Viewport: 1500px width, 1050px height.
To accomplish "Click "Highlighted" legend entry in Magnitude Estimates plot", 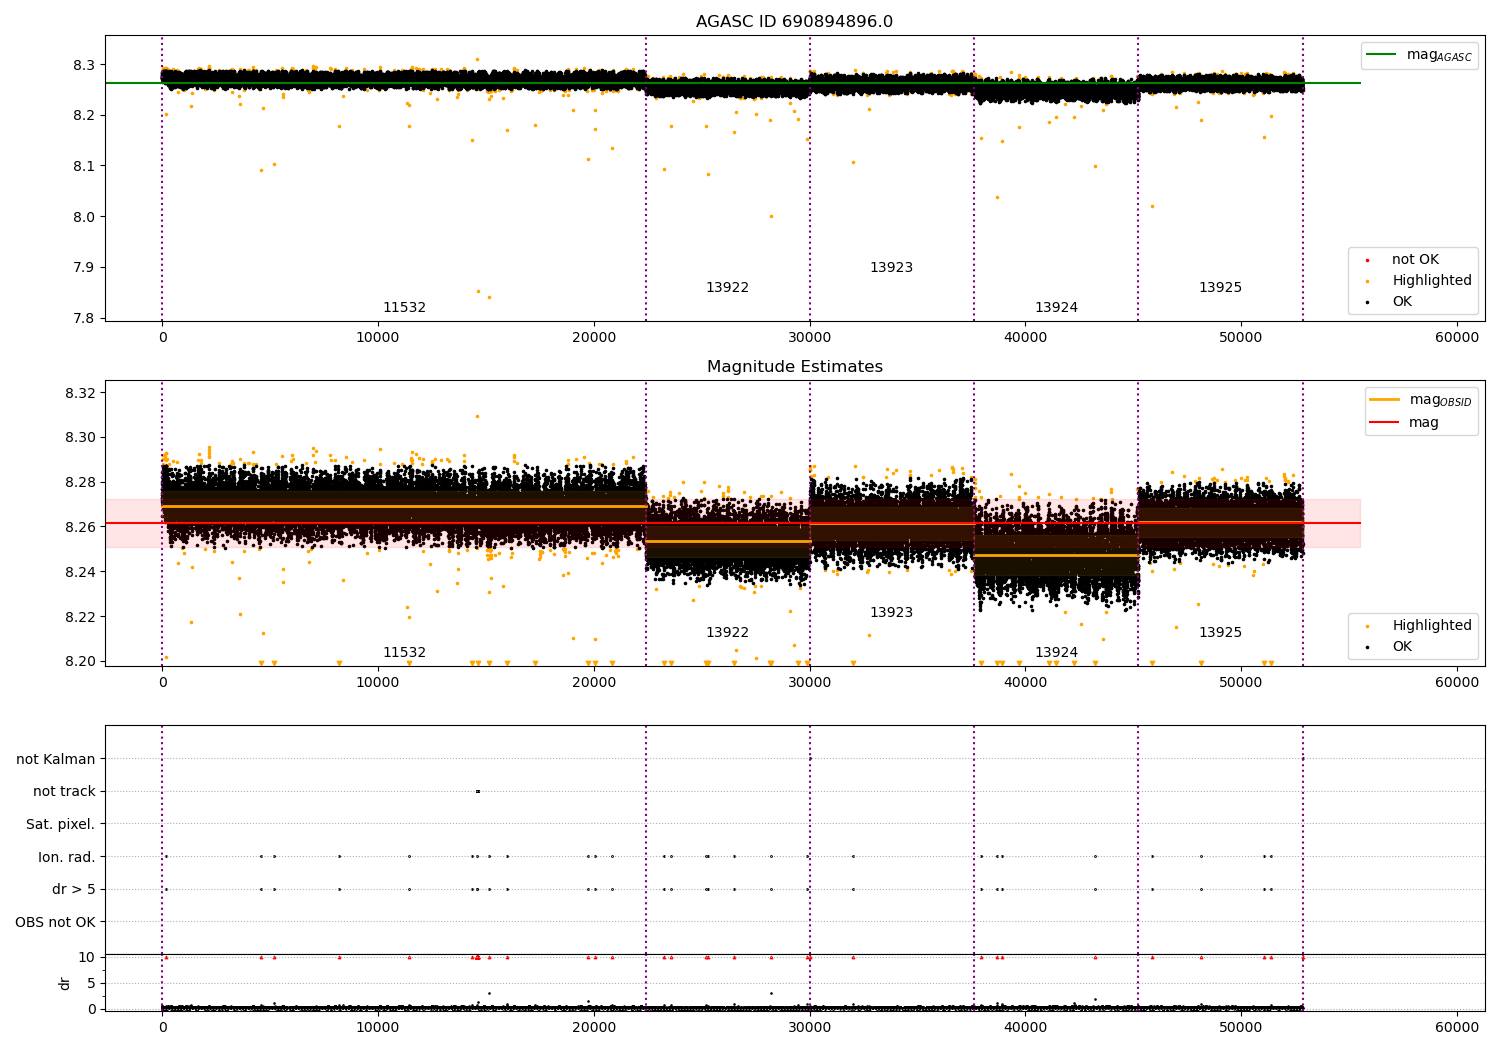I will coord(1419,626).
